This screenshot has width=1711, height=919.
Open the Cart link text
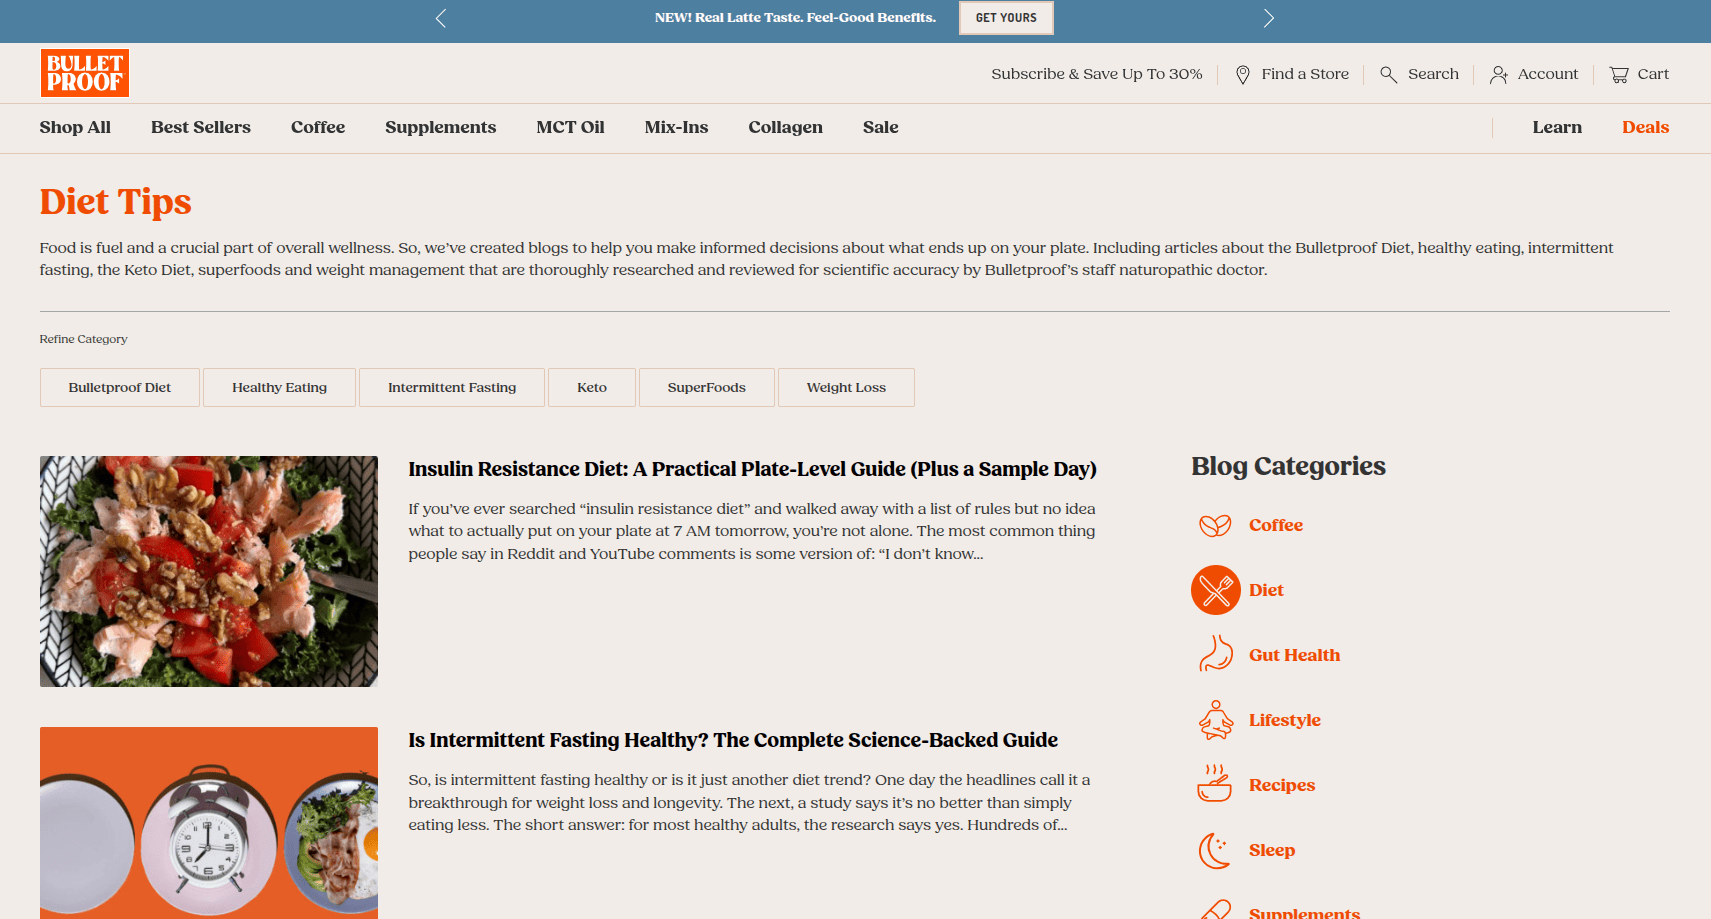pyautogui.click(x=1653, y=74)
